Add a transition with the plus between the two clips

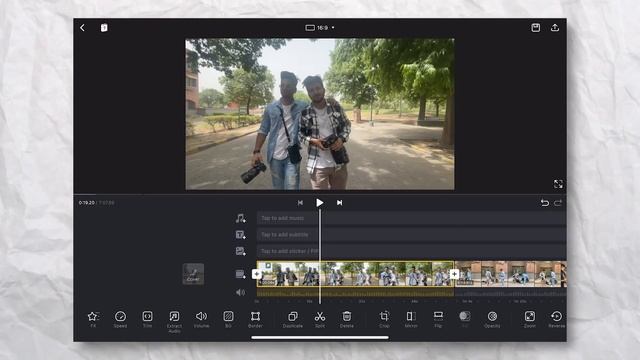pyautogui.click(x=454, y=274)
